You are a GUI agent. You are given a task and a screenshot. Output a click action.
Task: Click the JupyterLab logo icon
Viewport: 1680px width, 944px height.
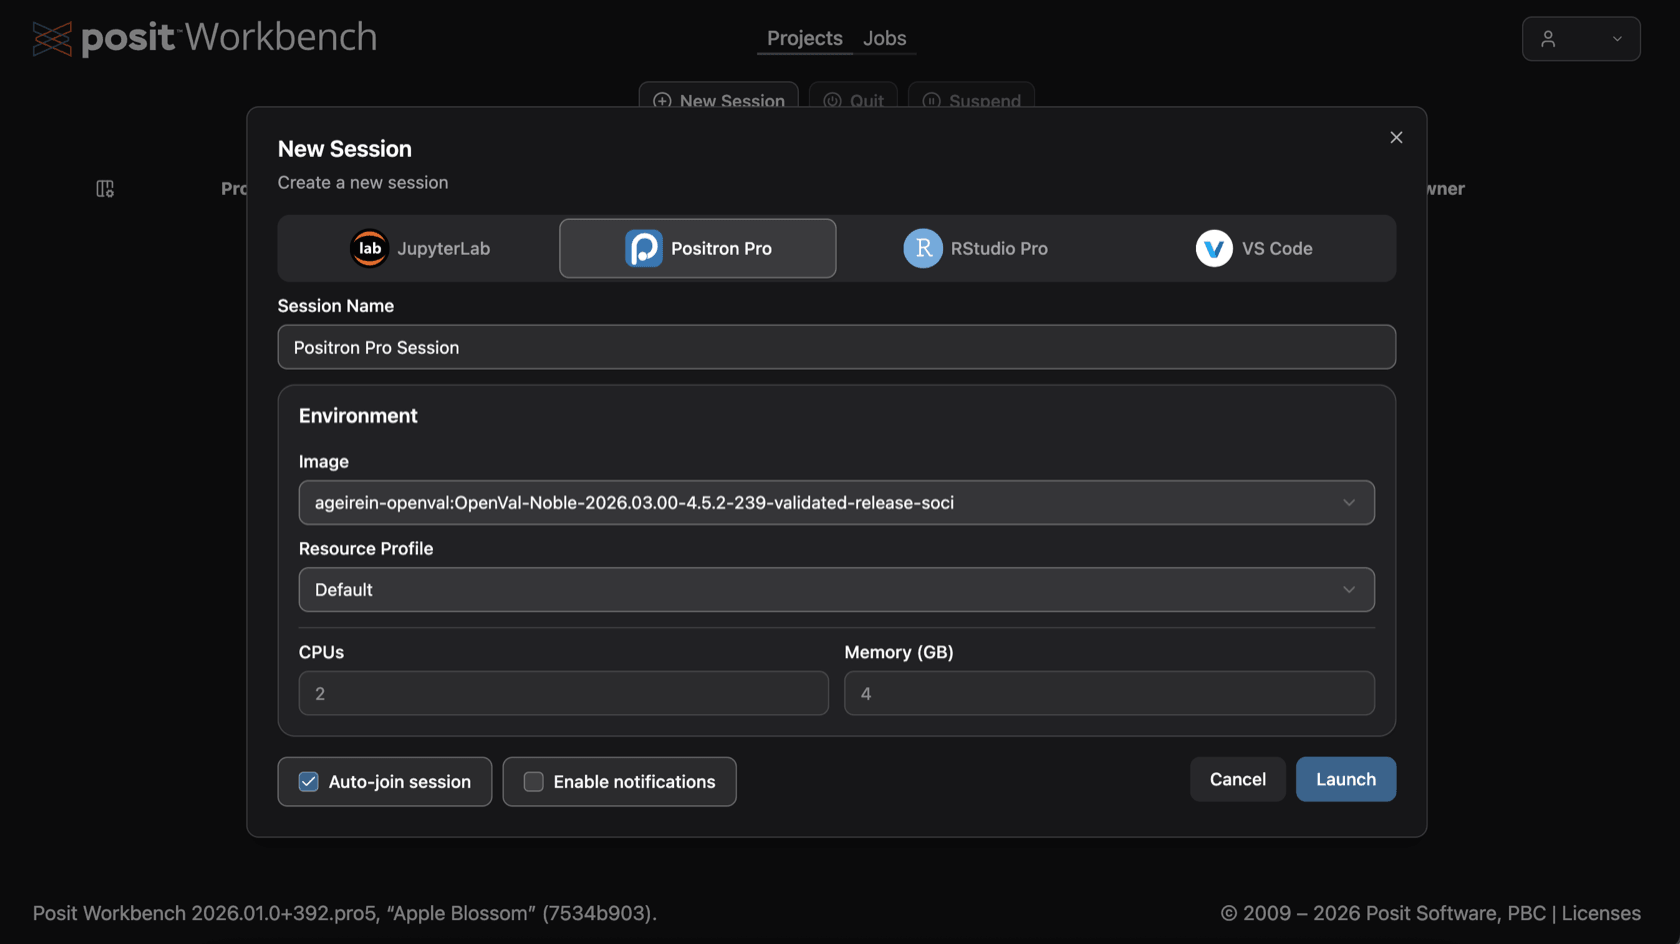(369, 248)
